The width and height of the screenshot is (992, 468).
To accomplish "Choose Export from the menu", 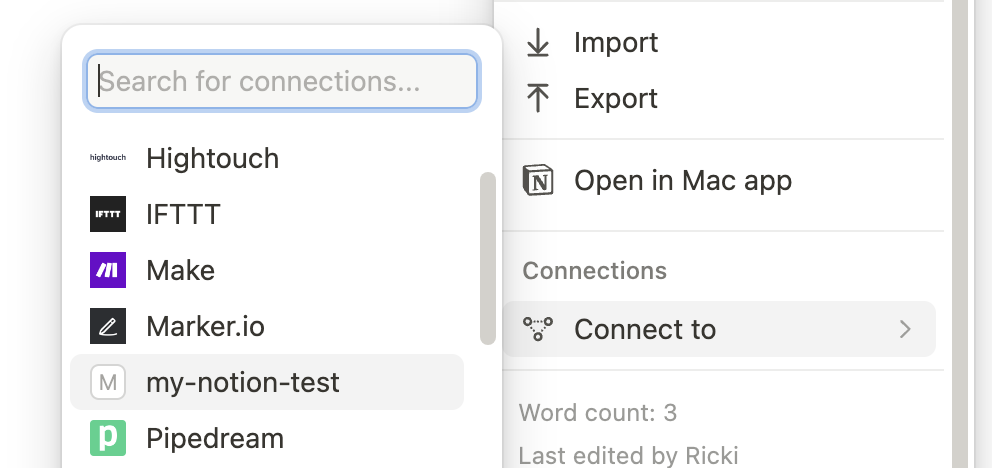I will tap(615, 98).
